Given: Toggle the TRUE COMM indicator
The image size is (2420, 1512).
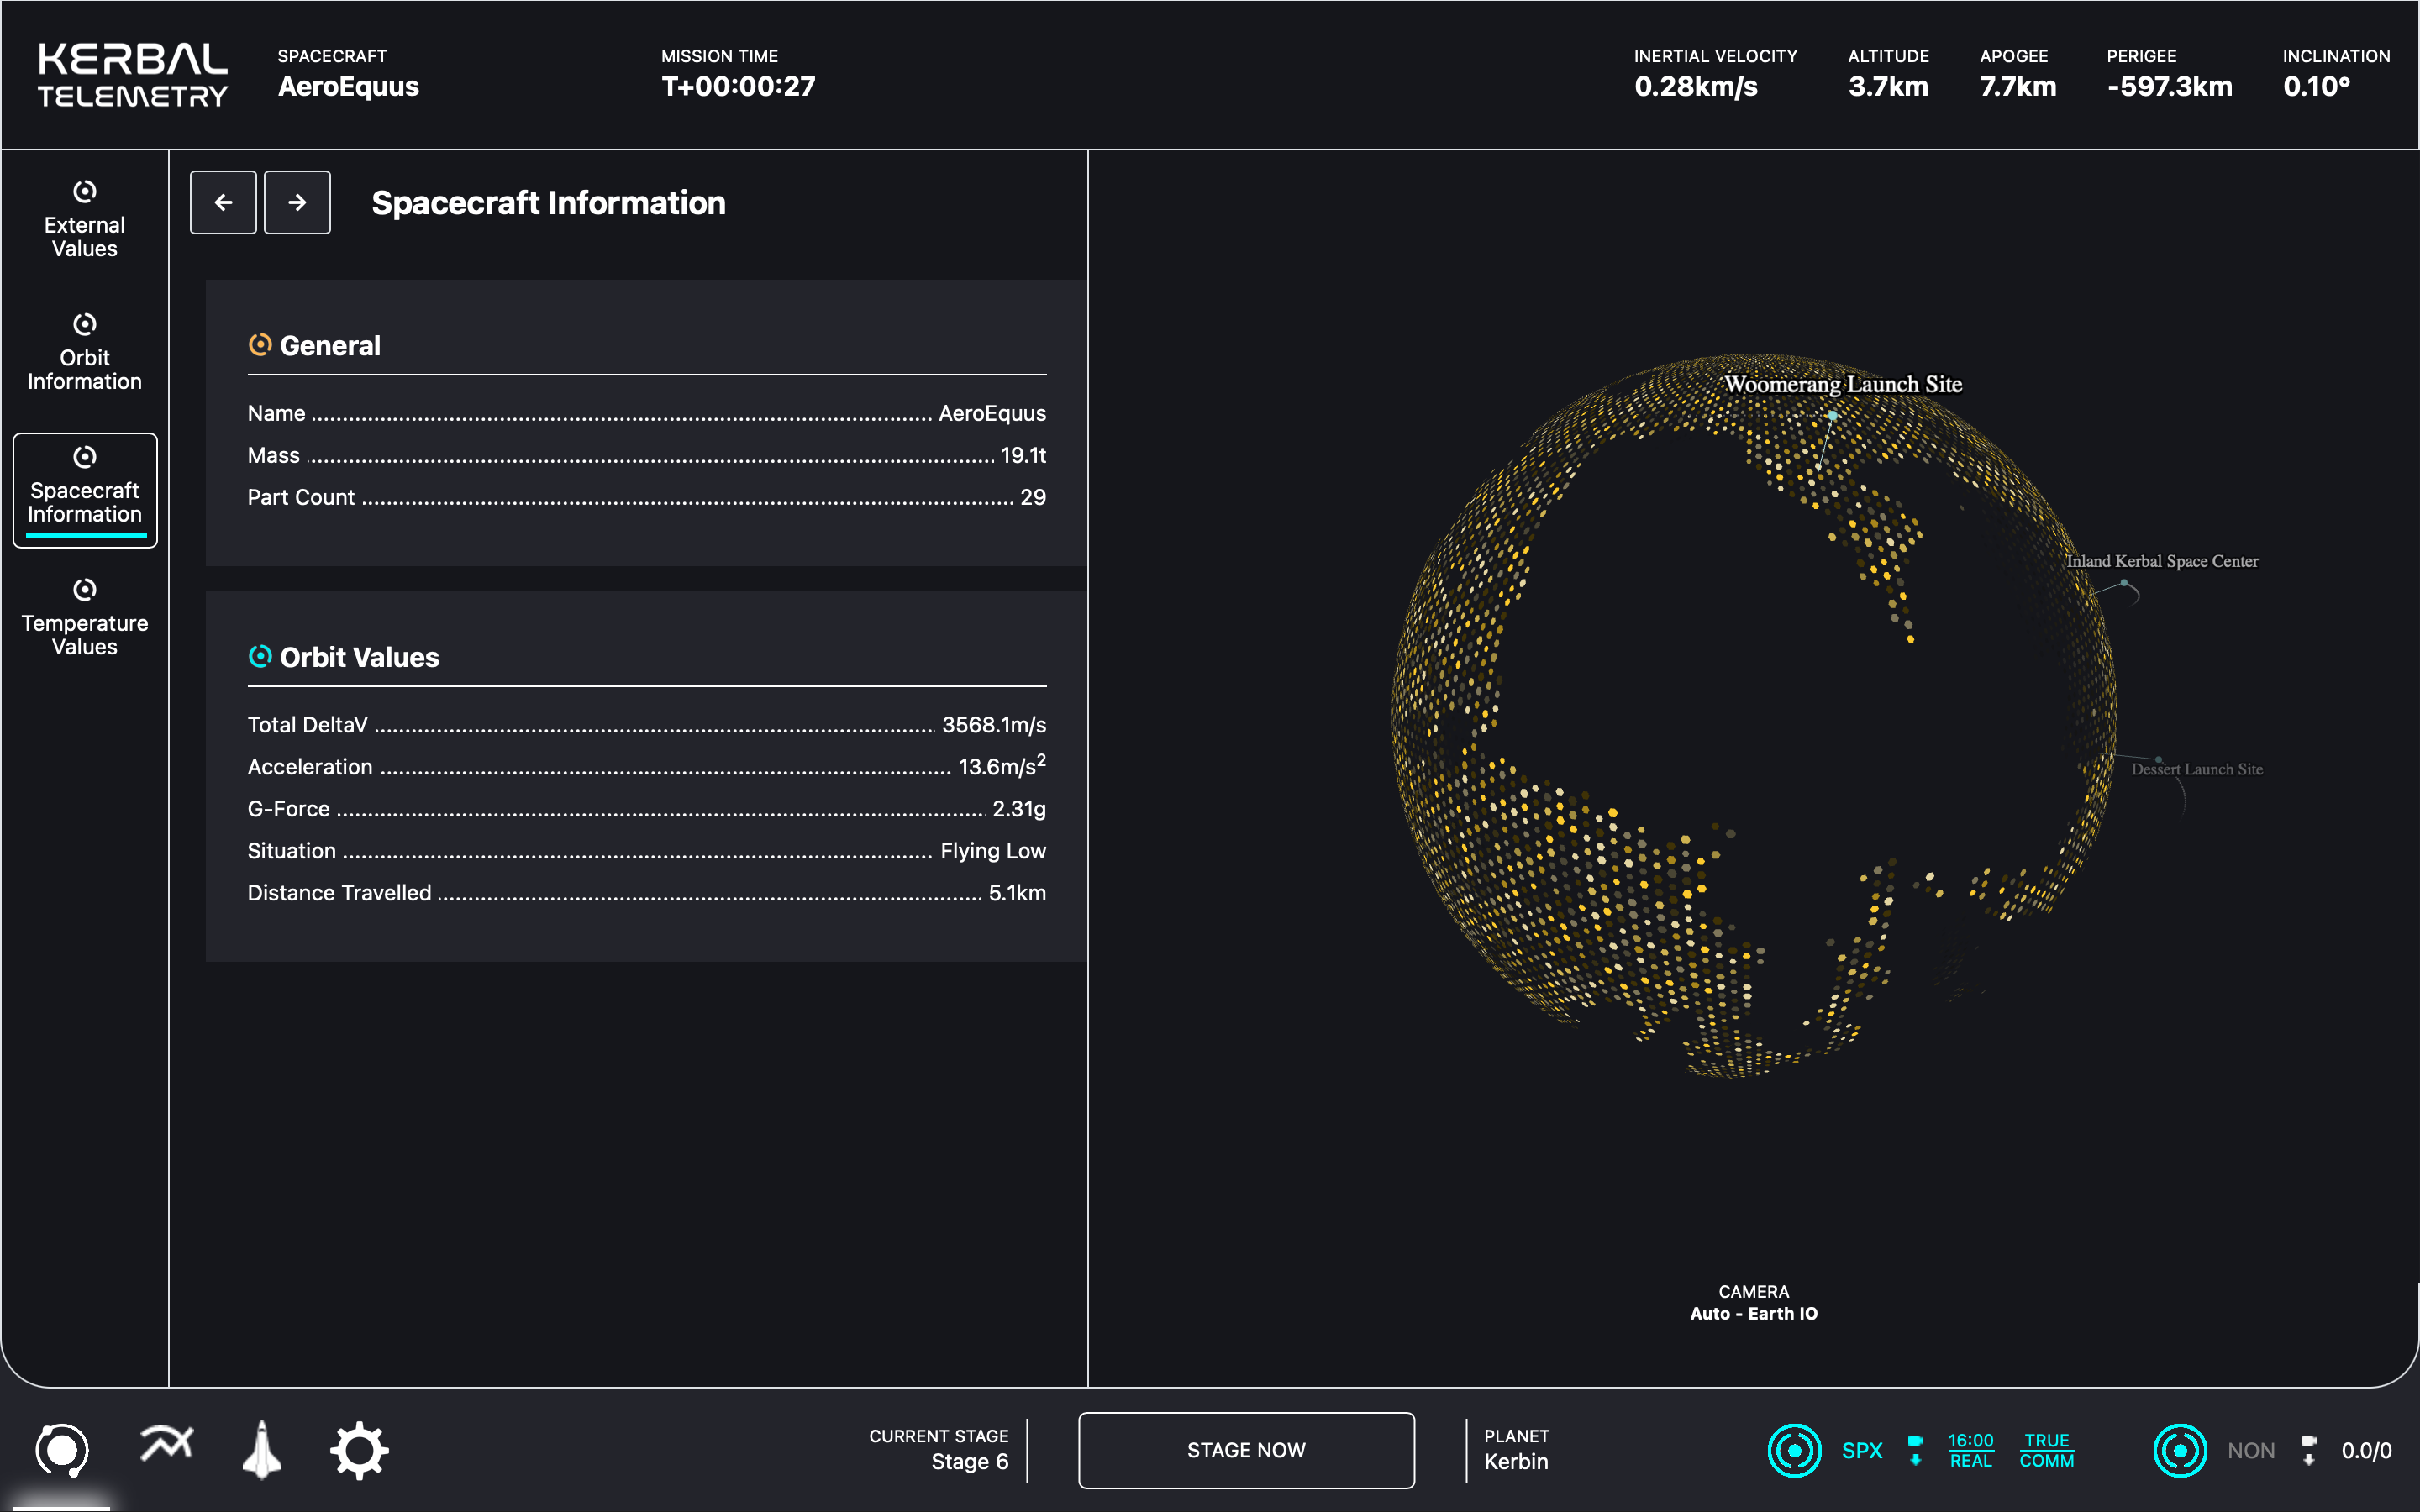Looking at the screenshot, I should (x=2046, y=1450).
